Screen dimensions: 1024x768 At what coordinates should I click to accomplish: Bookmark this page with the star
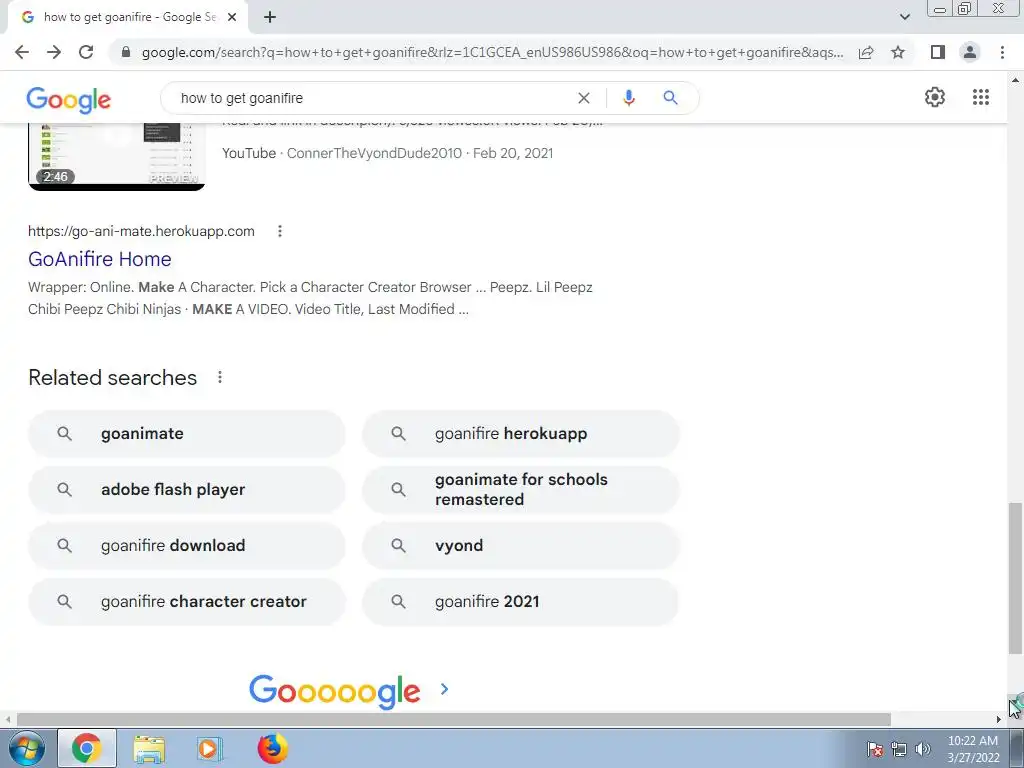(898, 52)
